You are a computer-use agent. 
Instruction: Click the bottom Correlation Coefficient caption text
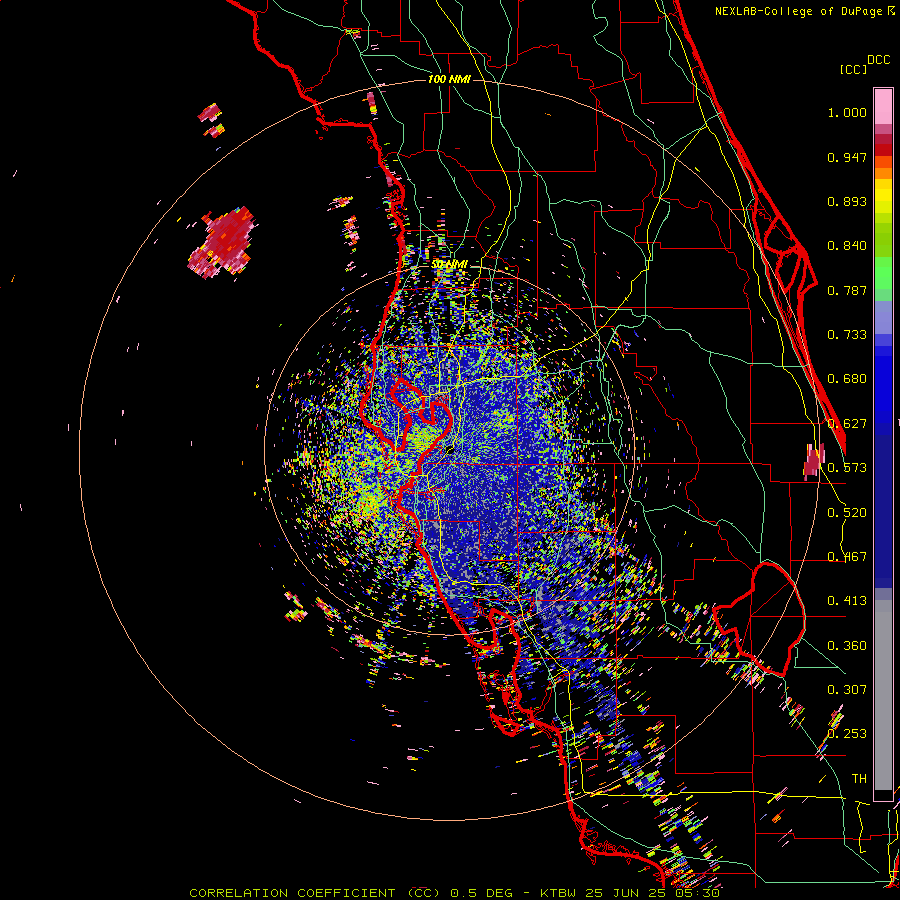[454, 893]
